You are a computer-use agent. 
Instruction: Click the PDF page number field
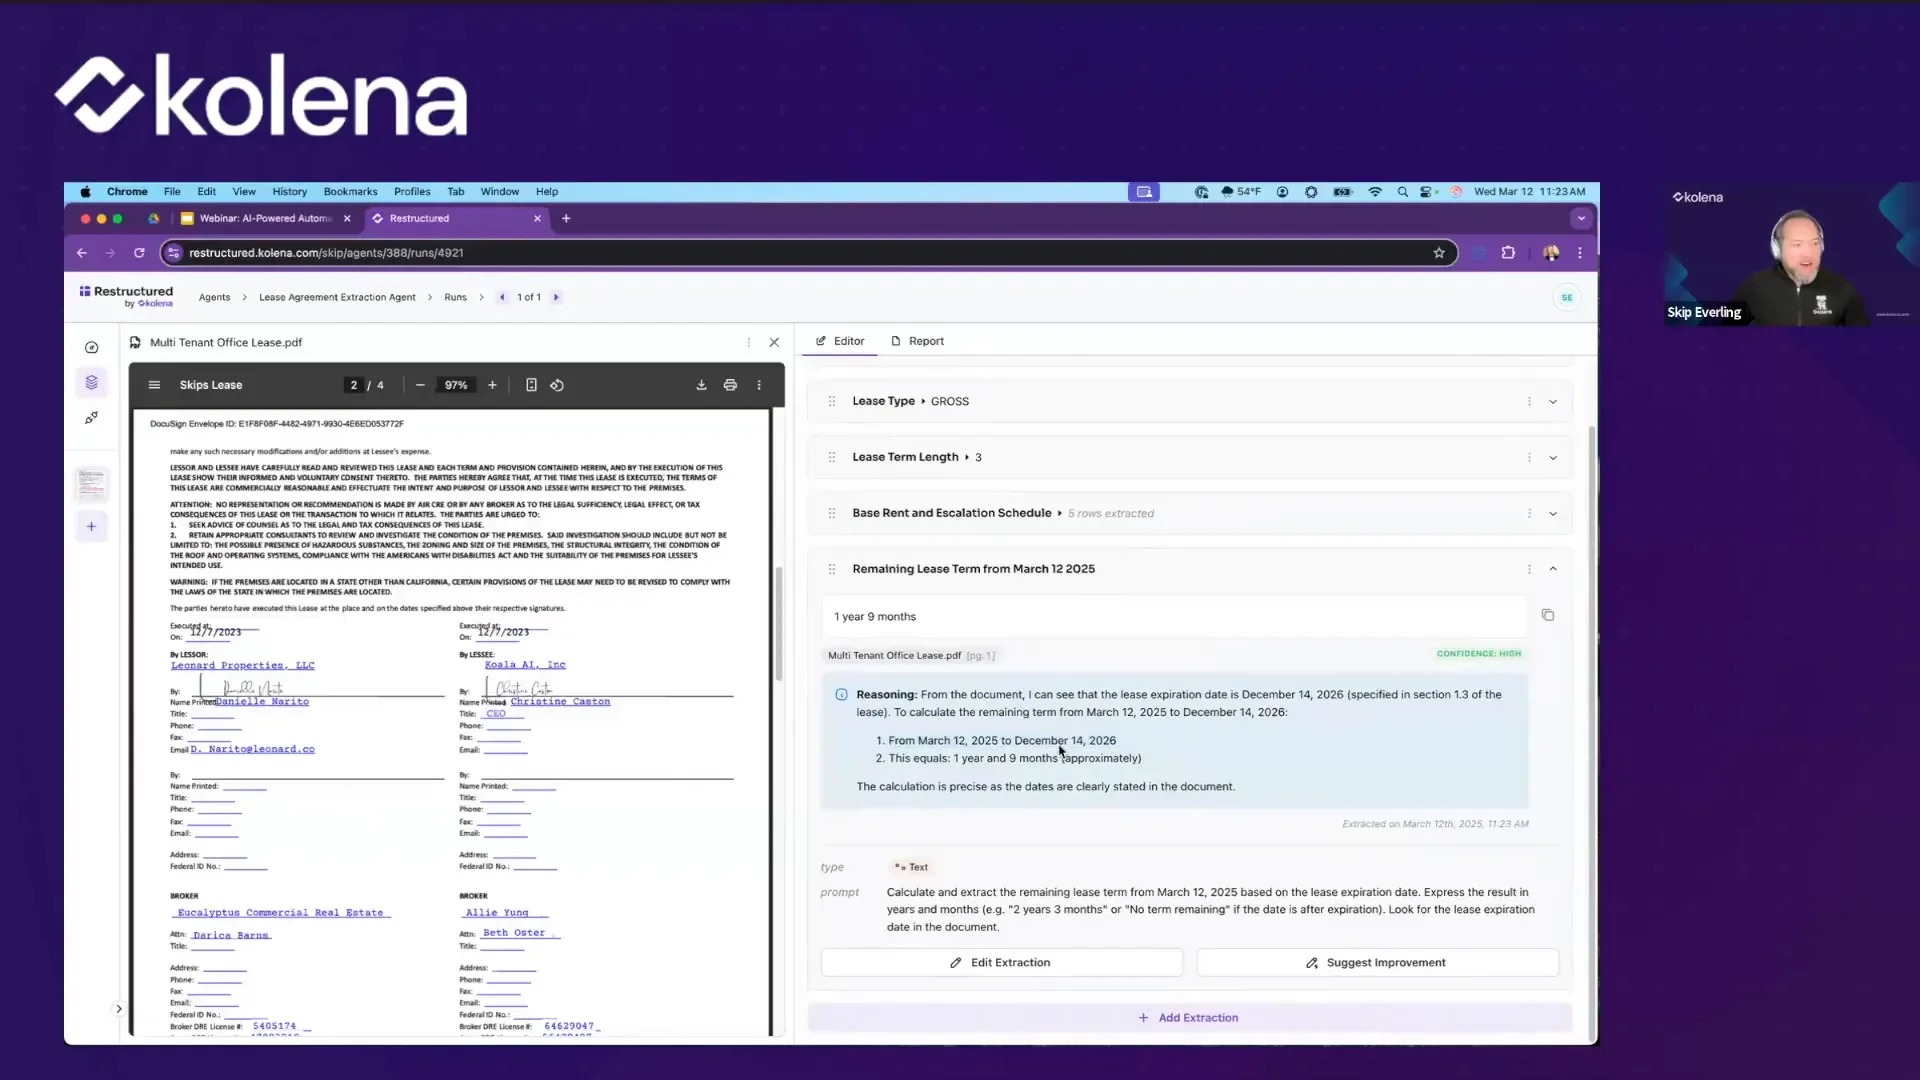(x=356, y=384)
